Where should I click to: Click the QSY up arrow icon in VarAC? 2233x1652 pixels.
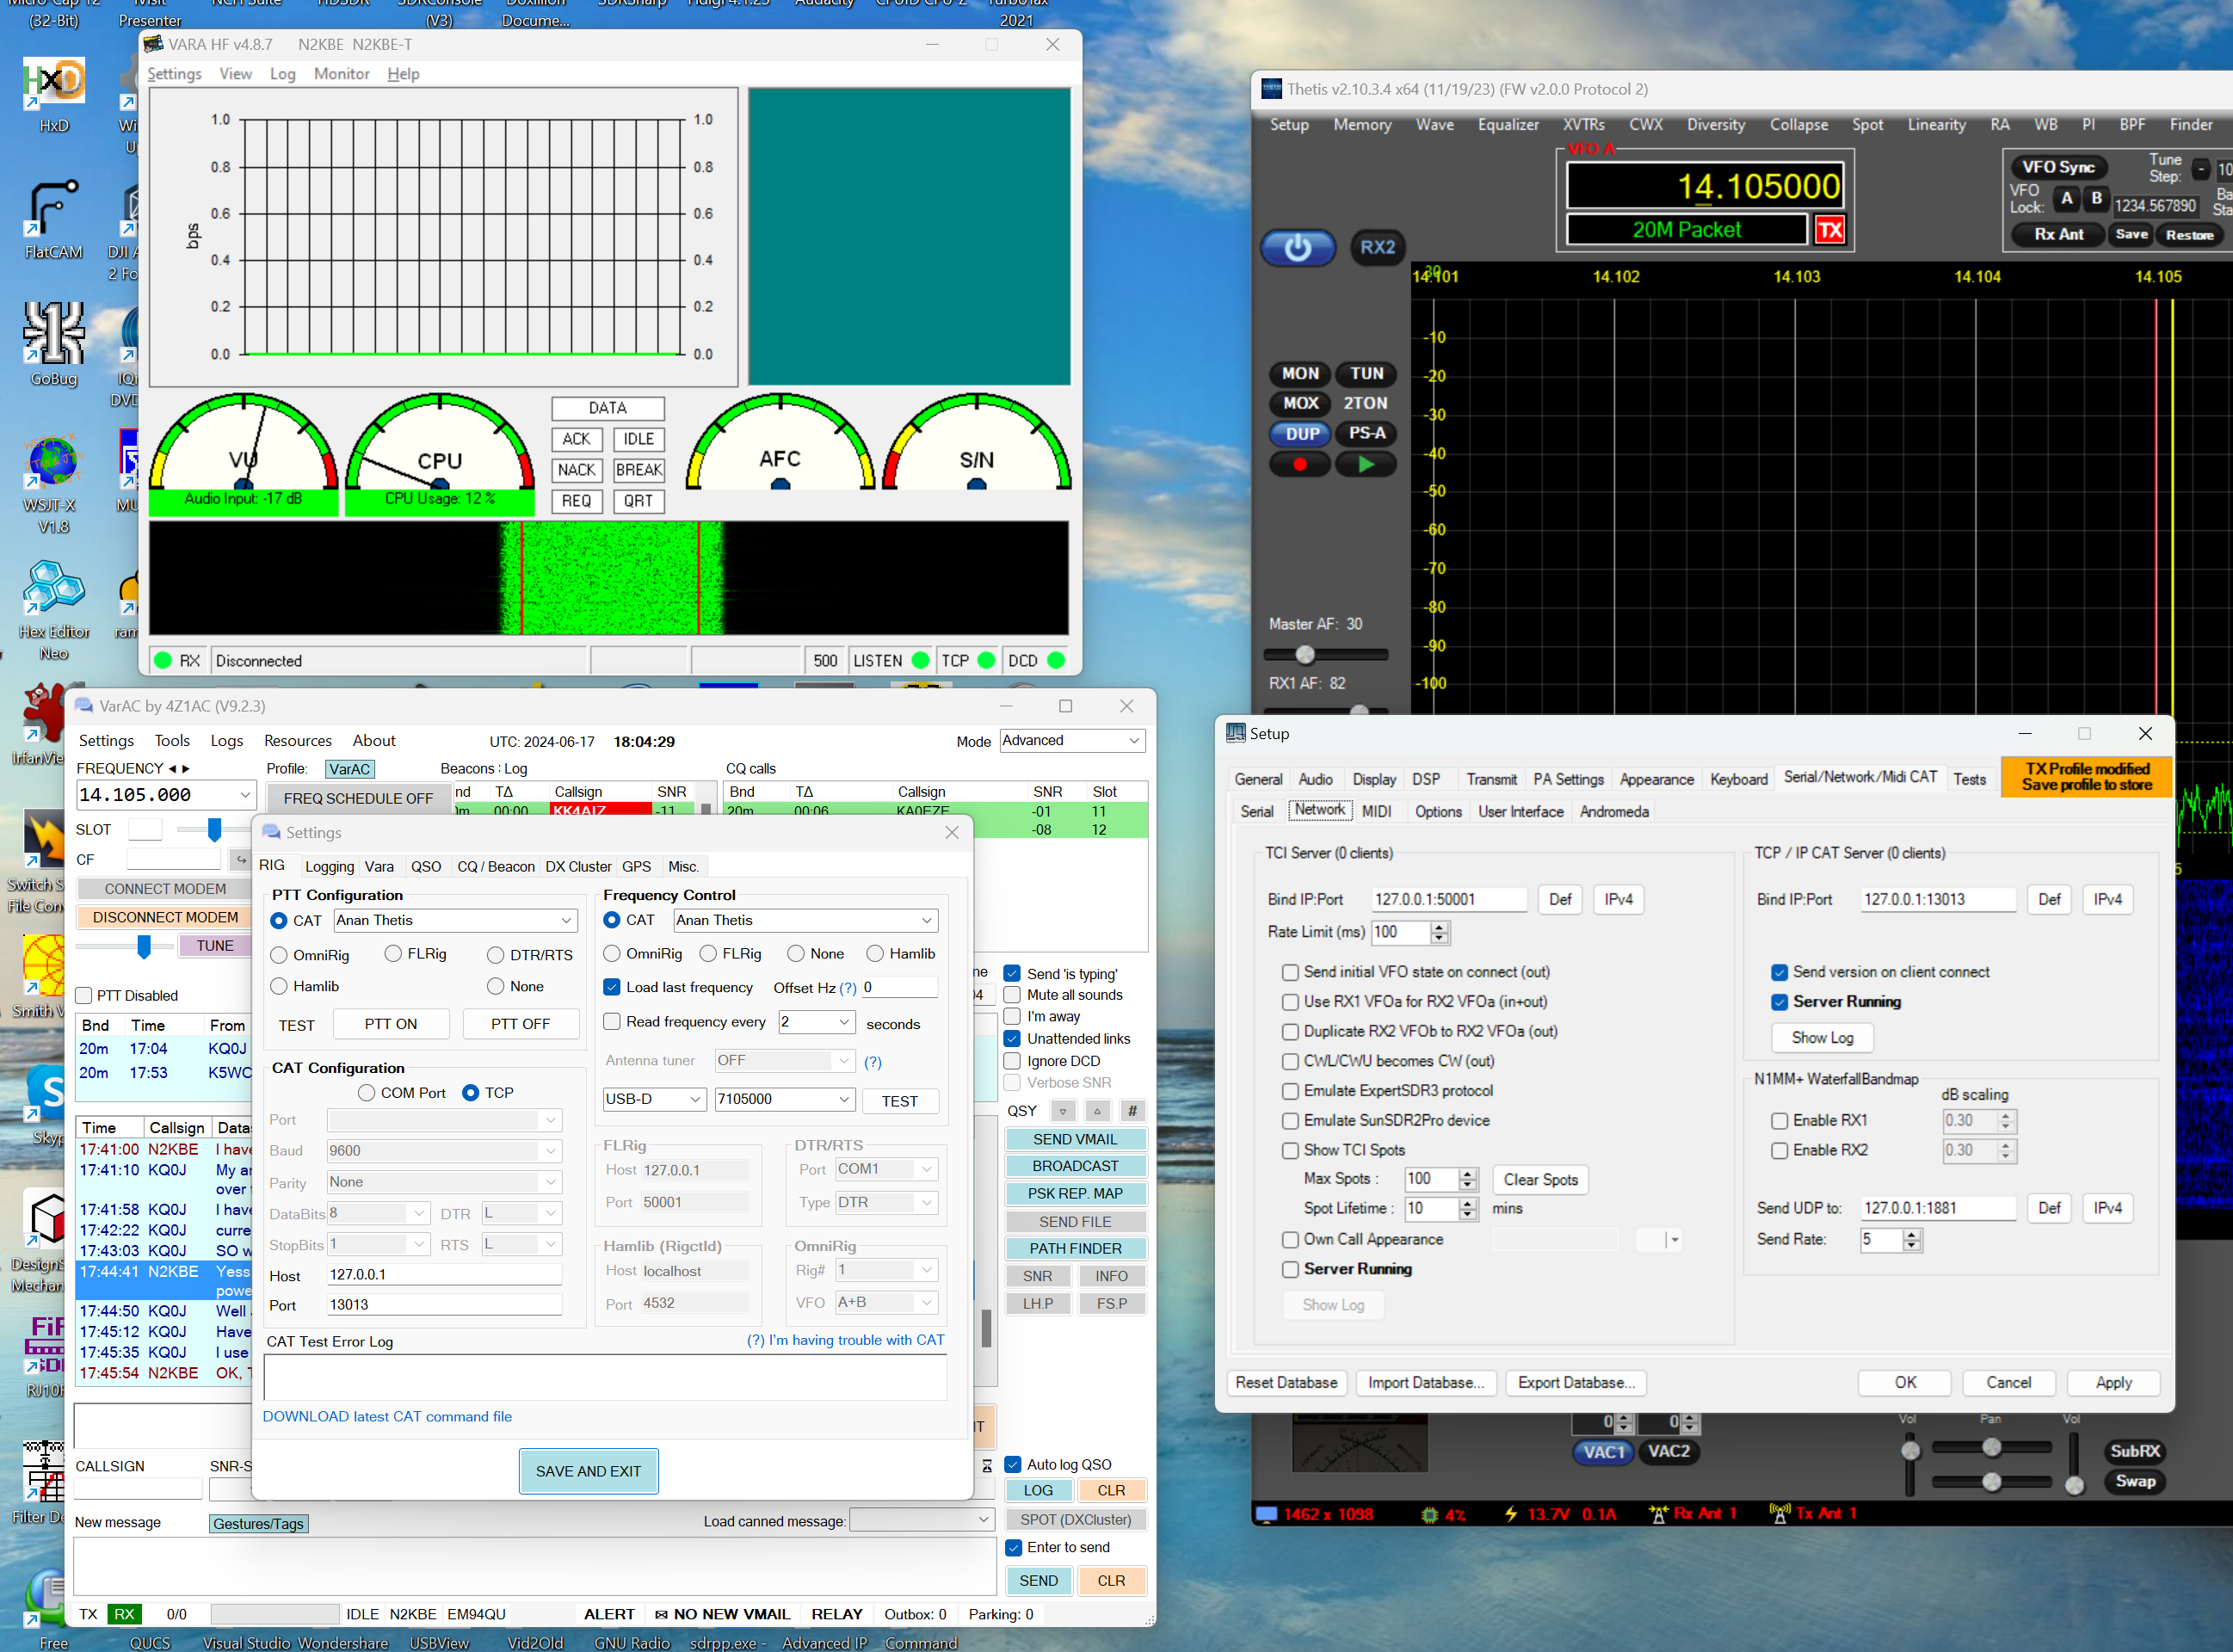1097,1111
